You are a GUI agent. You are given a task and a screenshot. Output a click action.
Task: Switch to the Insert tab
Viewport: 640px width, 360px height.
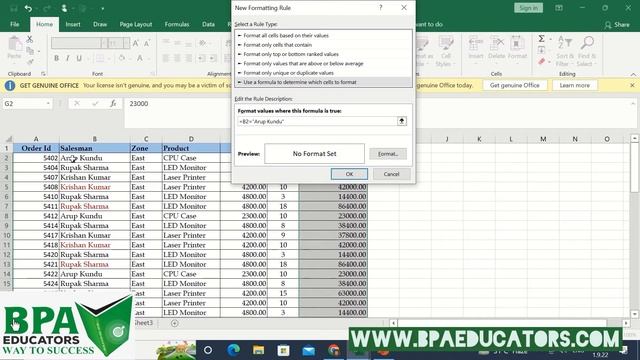(x=73, y=24)
